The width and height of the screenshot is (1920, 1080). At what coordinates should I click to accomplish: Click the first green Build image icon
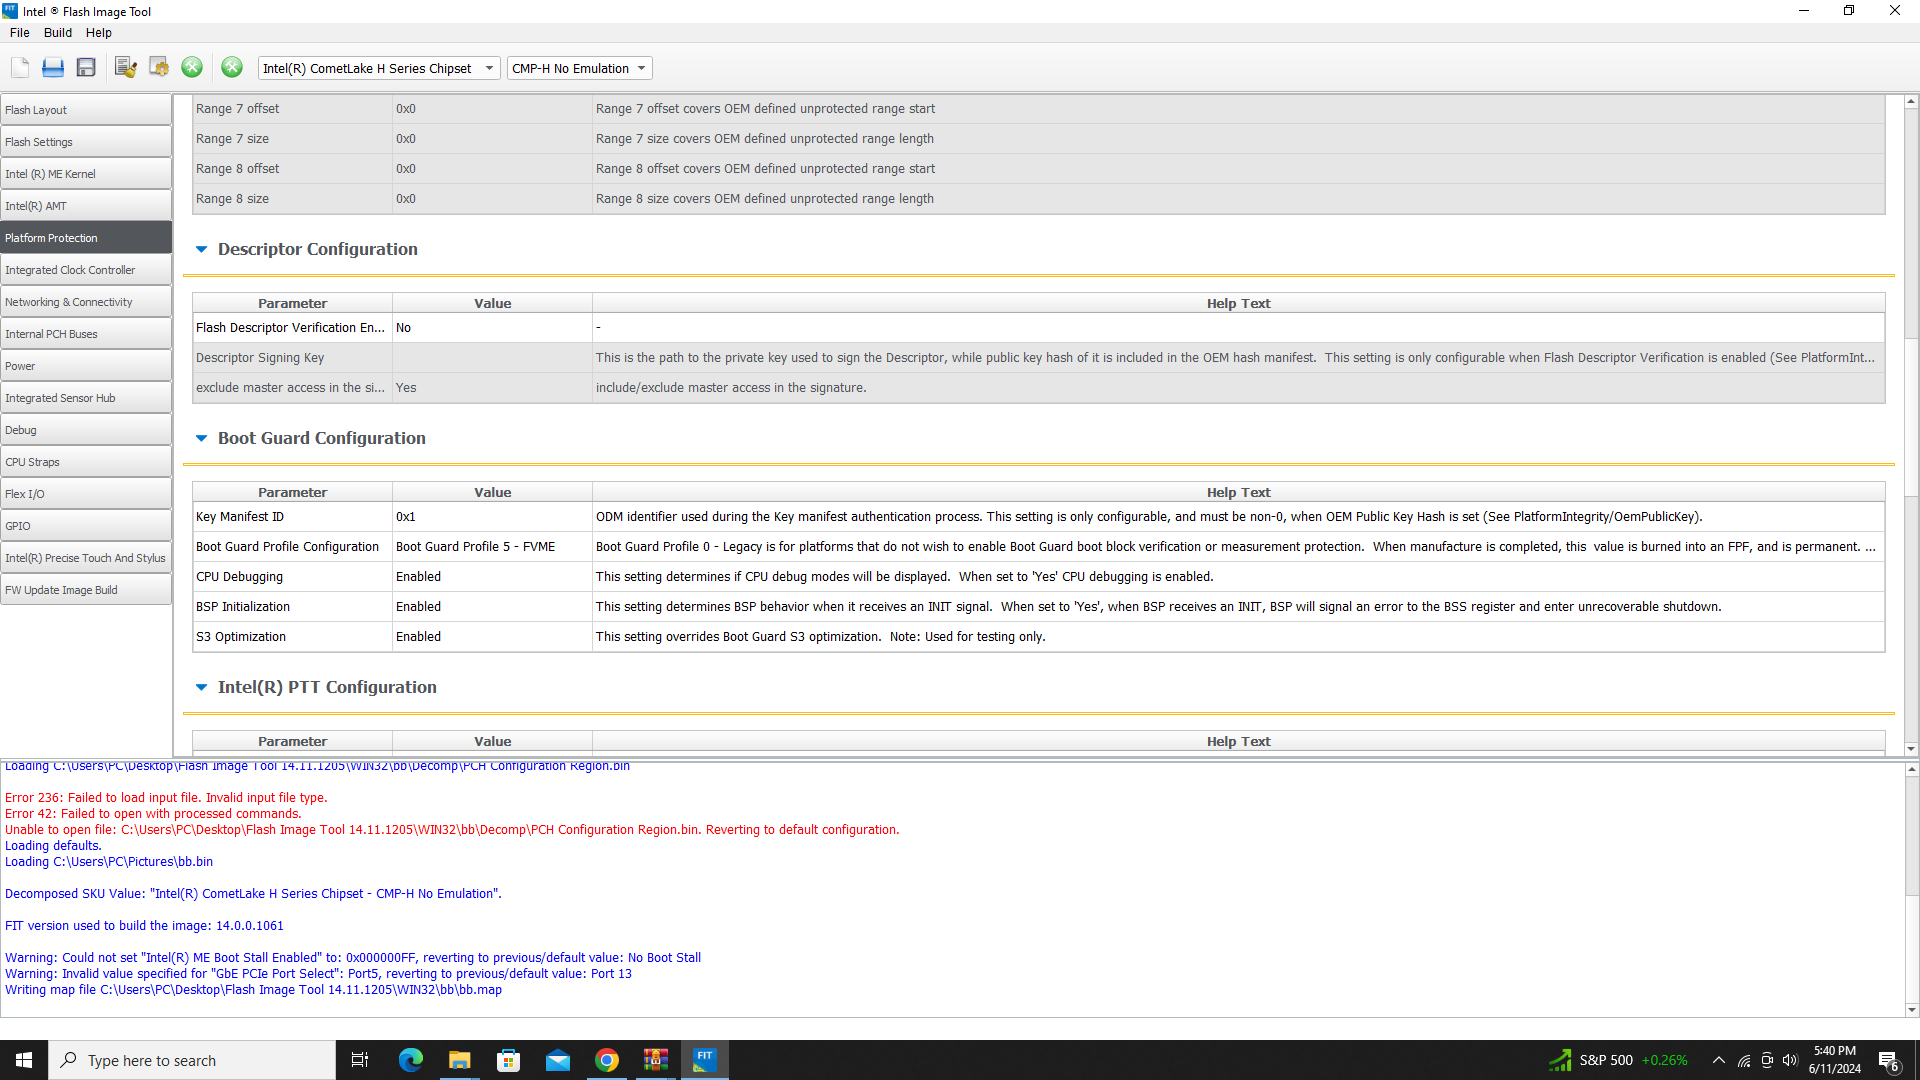coord(192,68)
